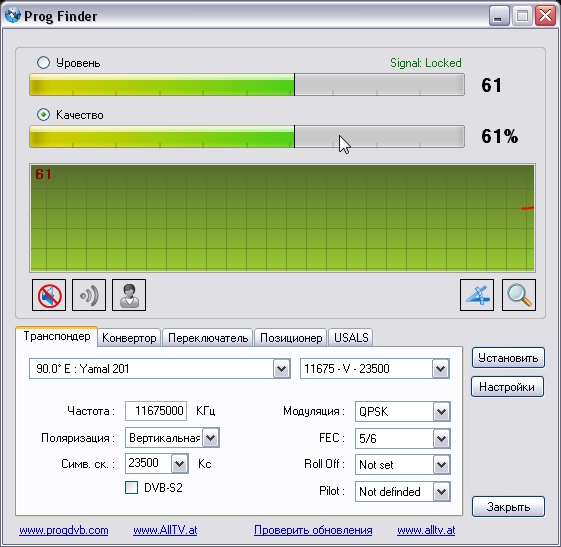Image resolution: width=561 pixels, height=547 pixels.
Task: Click the satellite dish alignment icon
Action: 477,295
